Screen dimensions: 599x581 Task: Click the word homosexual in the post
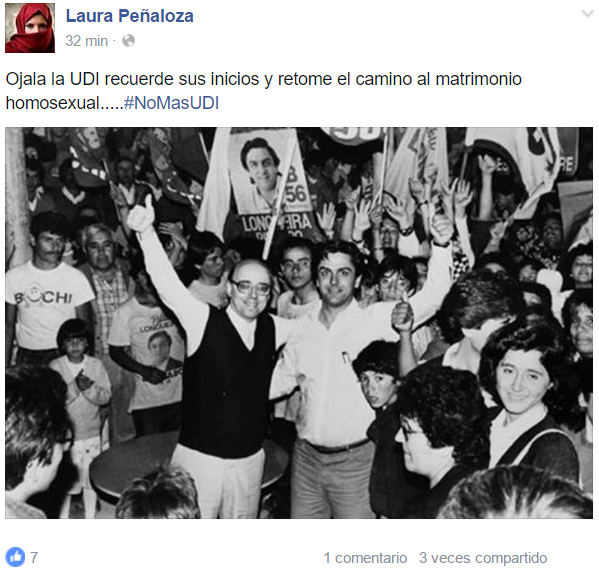point(53,103)
